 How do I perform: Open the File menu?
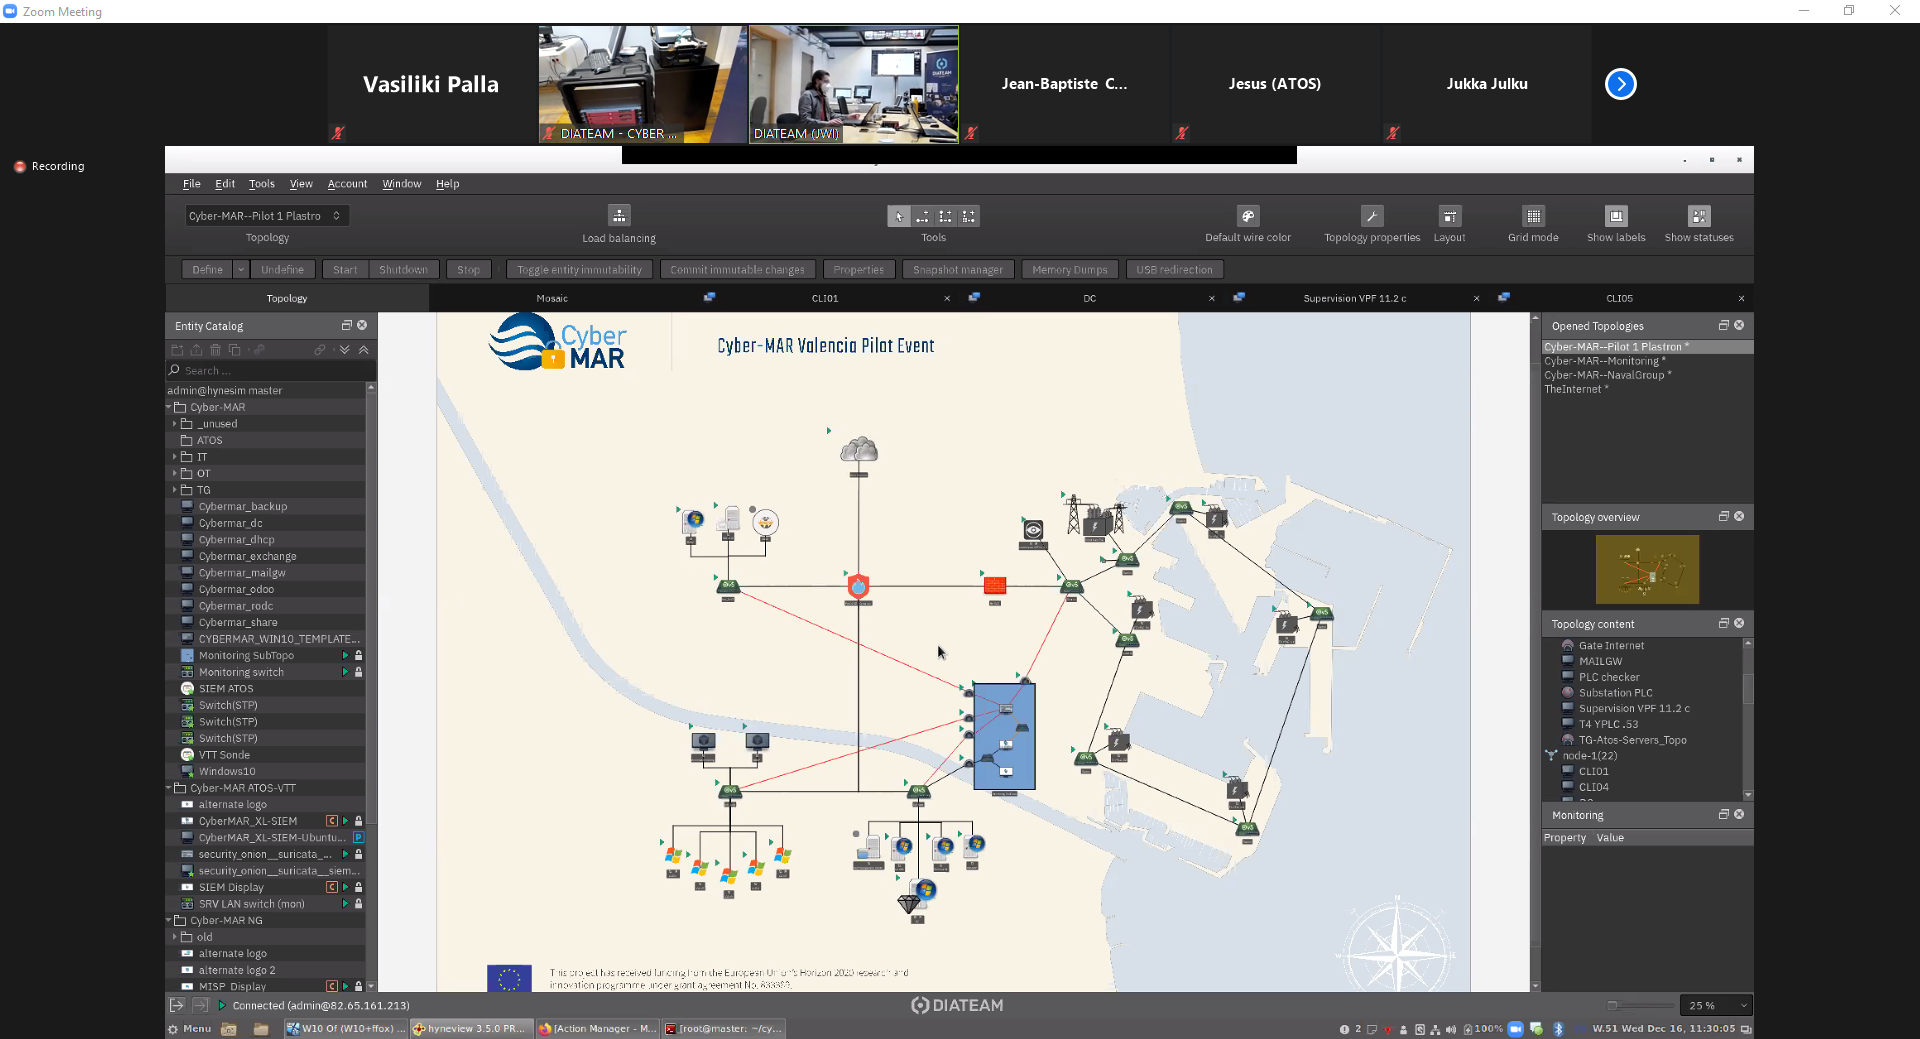click(x=192, y=184)
